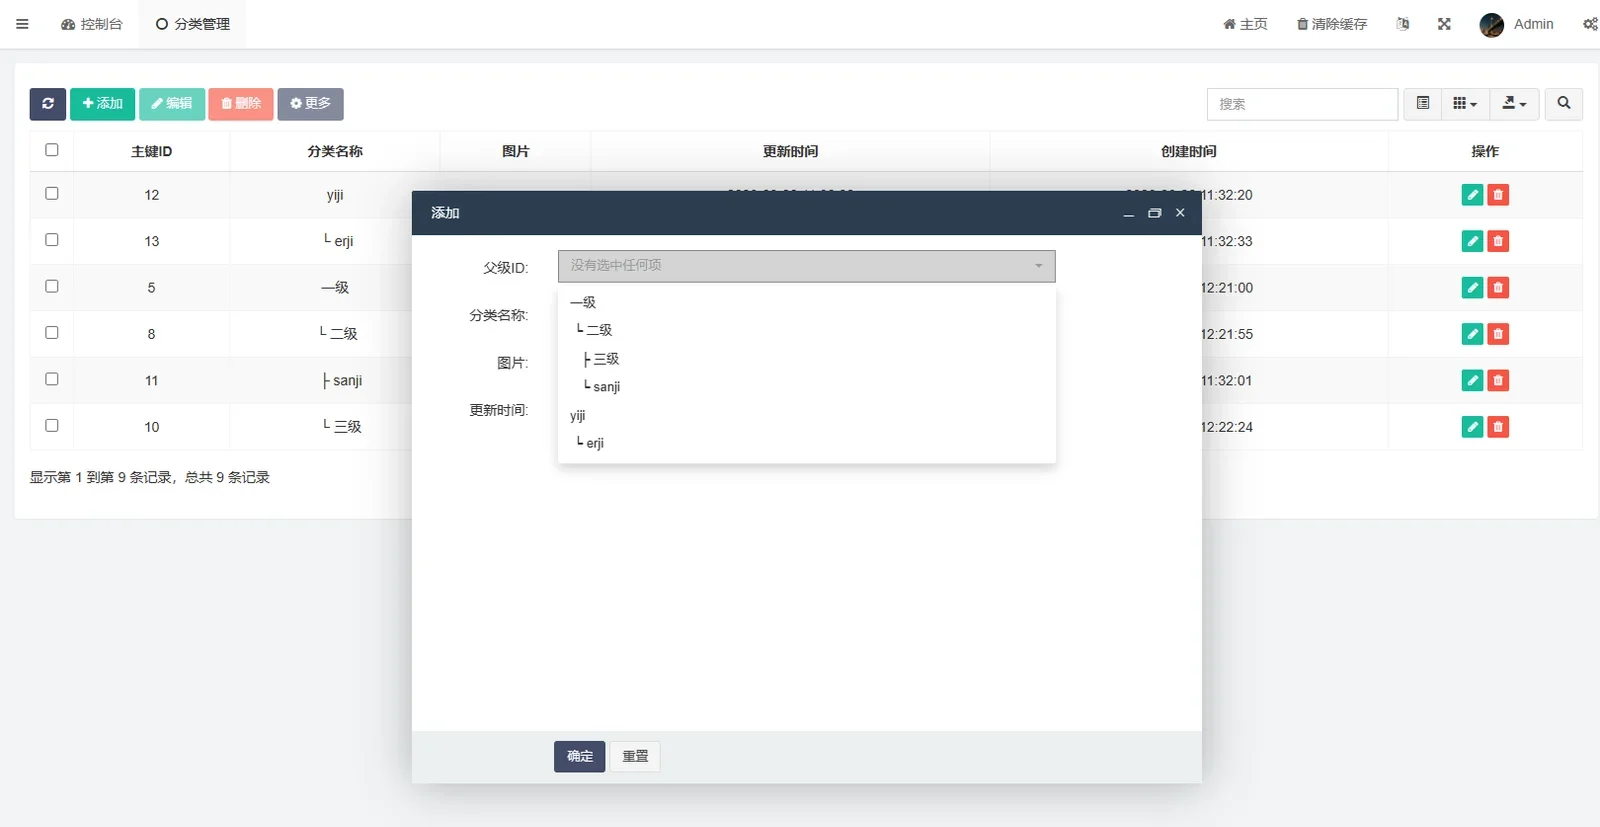
Task: Toggle fullscreen mode icon in header
Action: [1444, 24]
